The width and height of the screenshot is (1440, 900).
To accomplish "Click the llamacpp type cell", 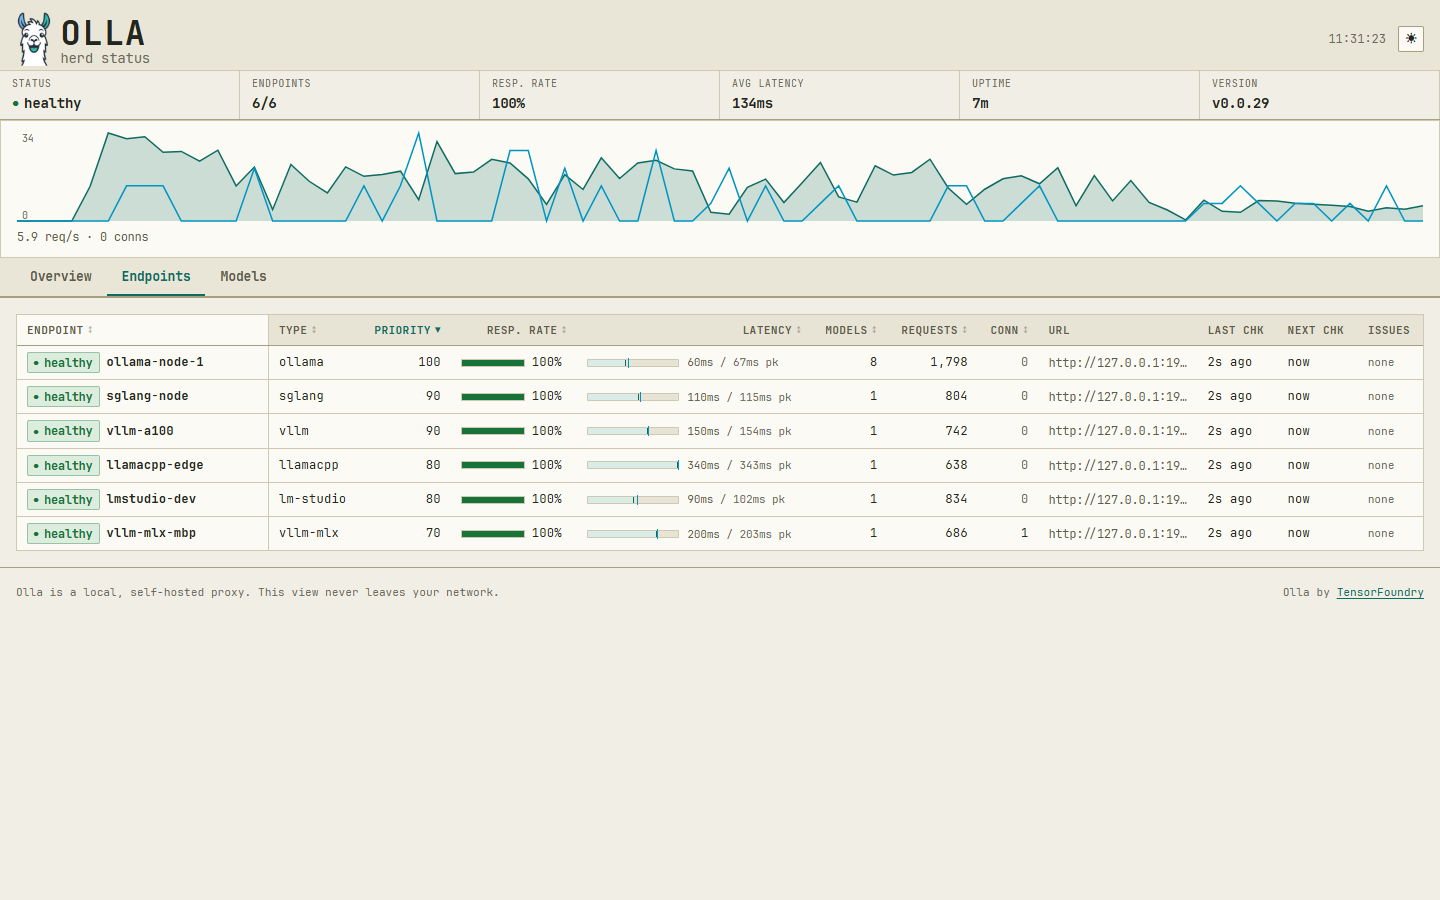I will (x=309, y=465).
